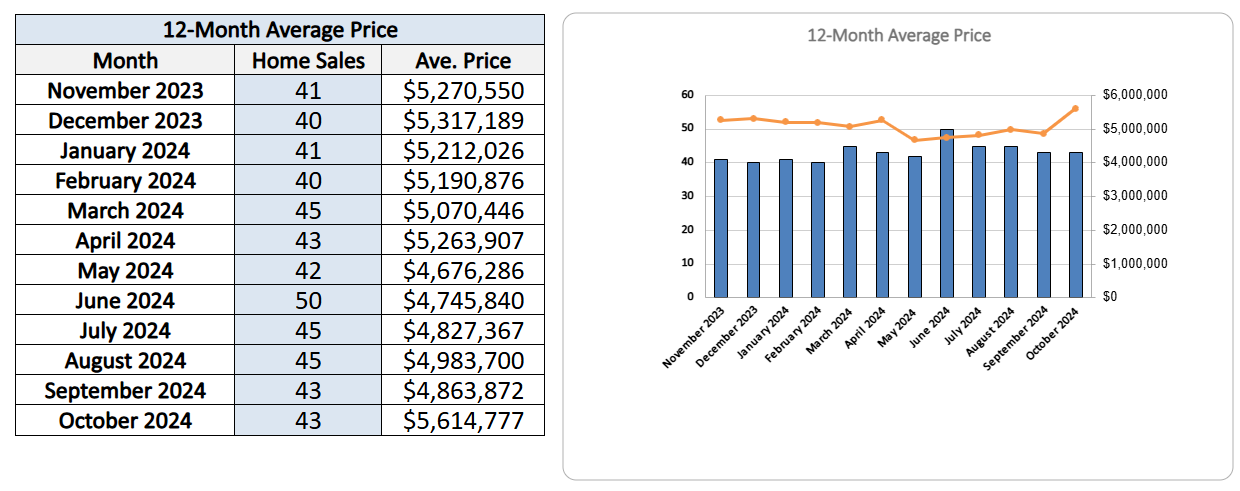
Task: Select the November 2023 bar in chart
Action: [x=721, y=228]
